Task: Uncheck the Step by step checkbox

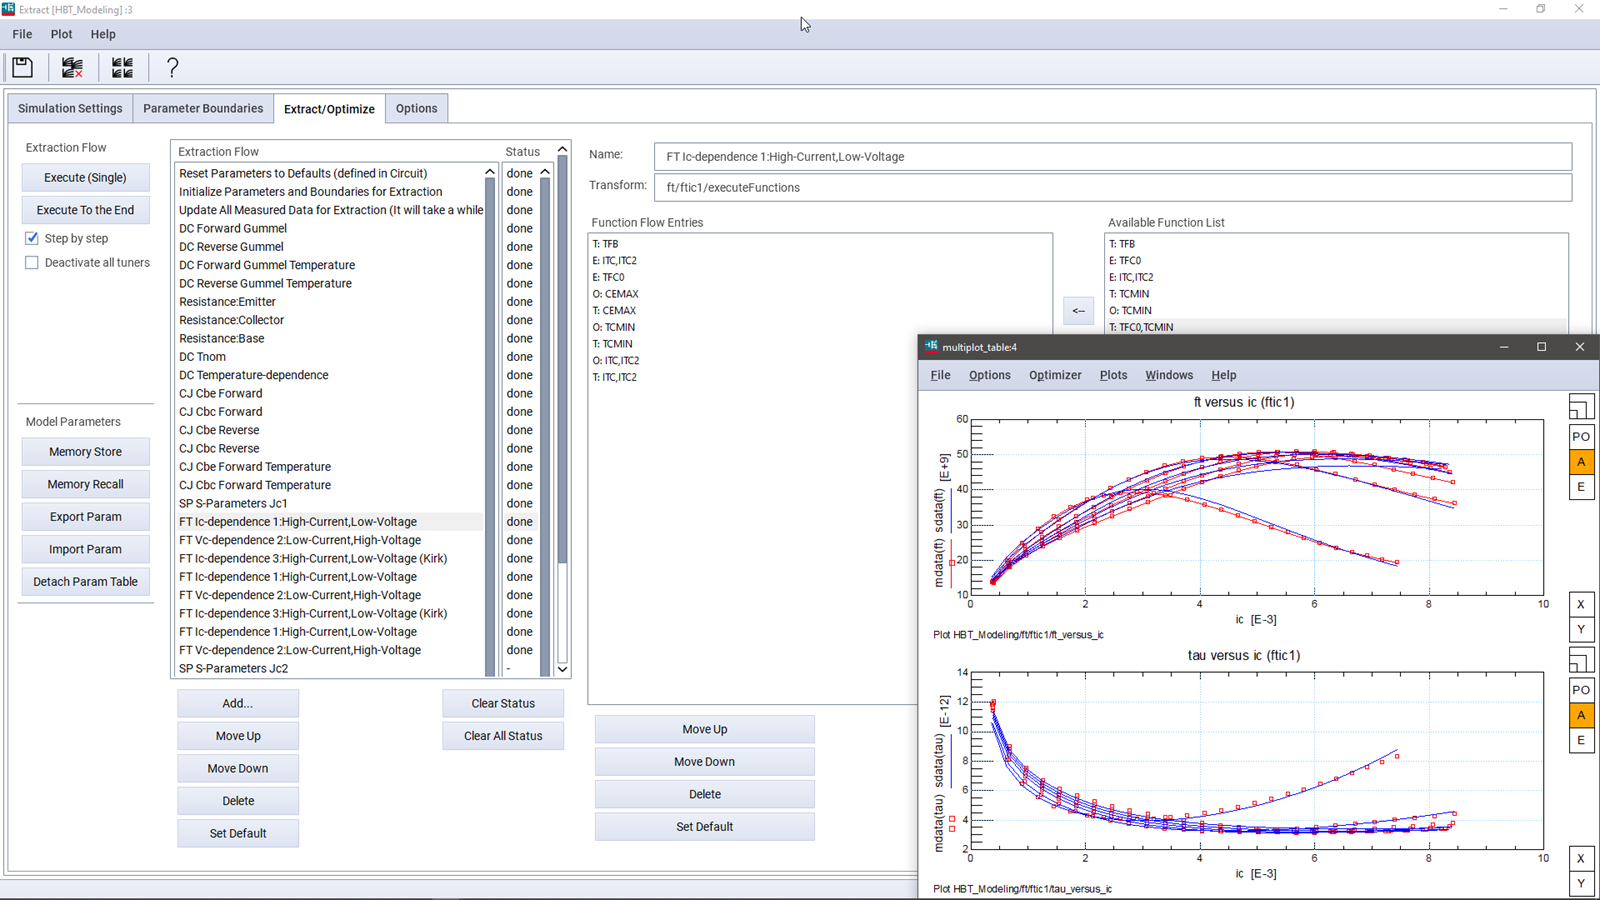Action: click(32, 238)
